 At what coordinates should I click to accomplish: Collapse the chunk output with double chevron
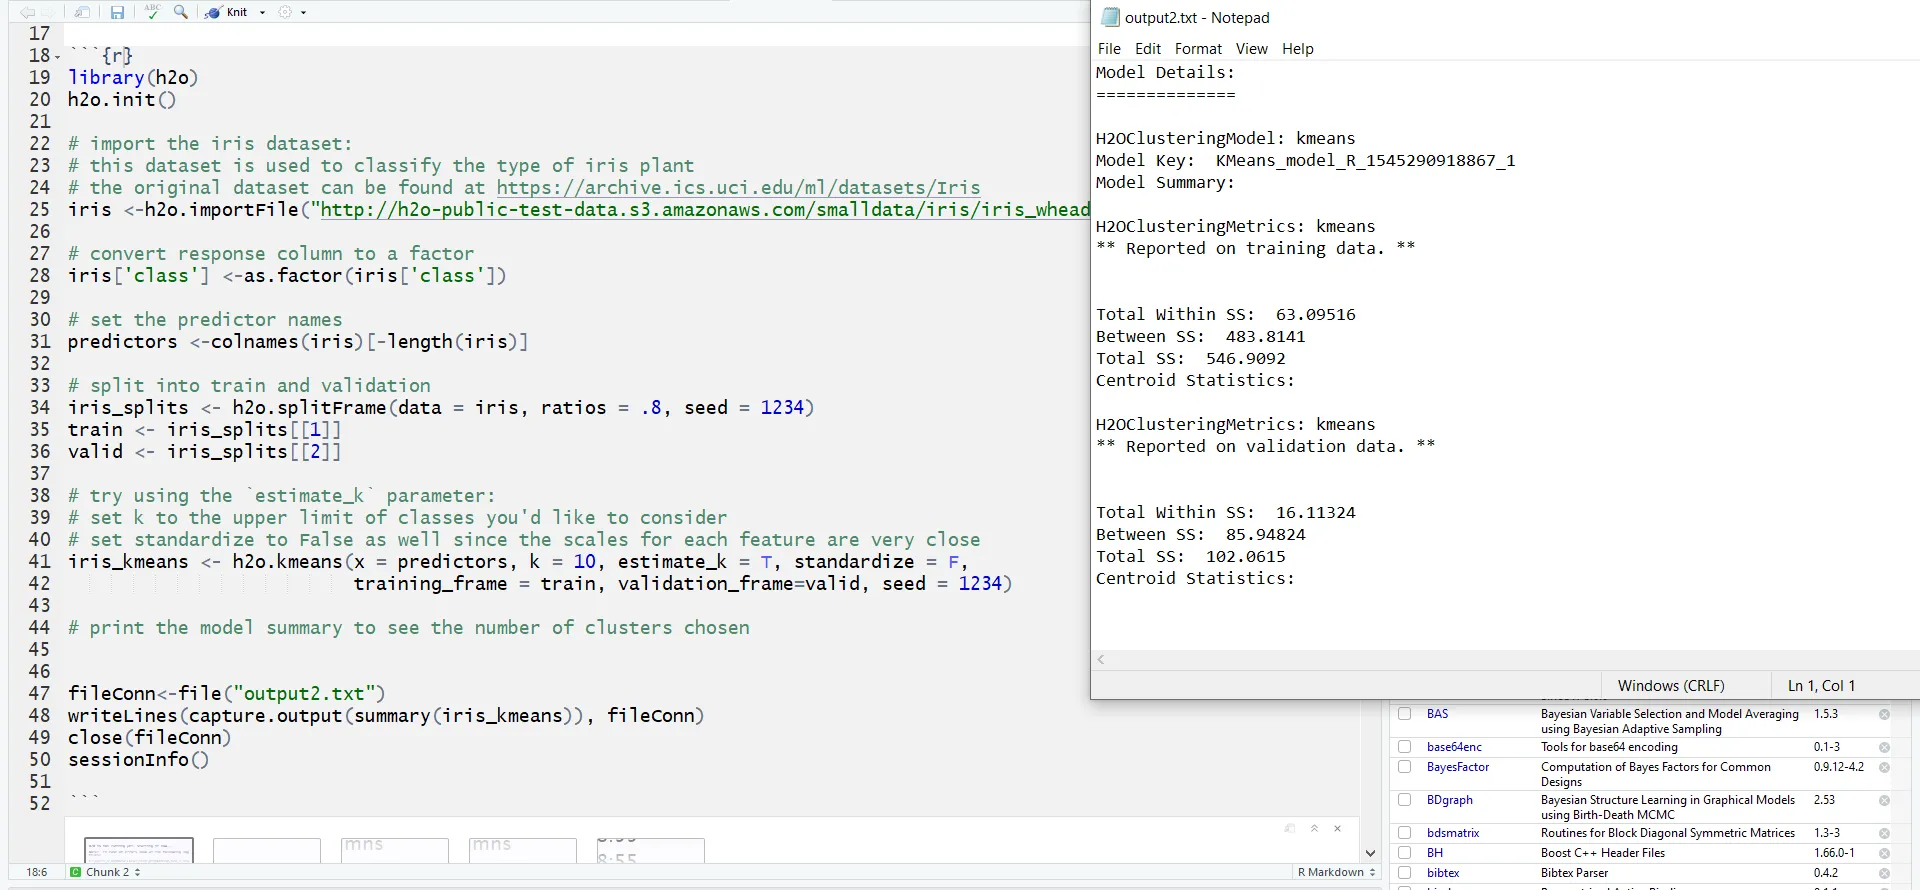(1314, 828)
